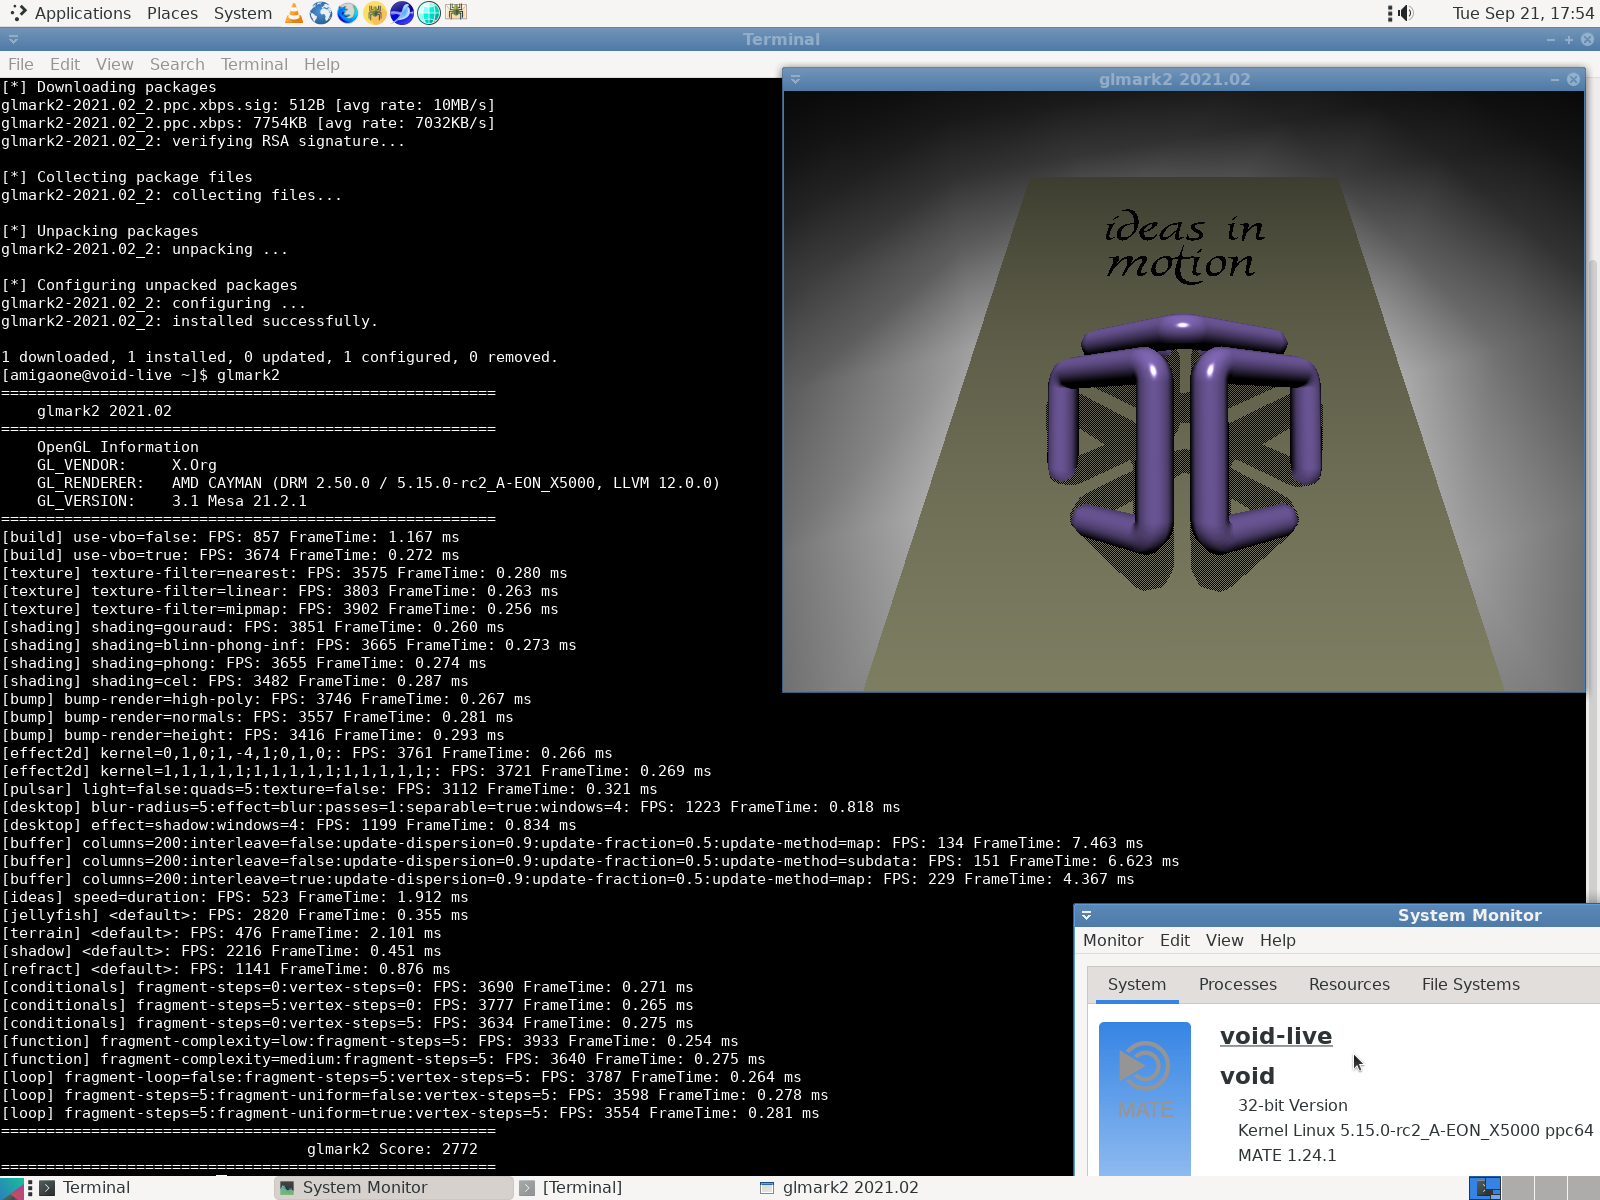
Task: Click the GL_RENDERER line showing AMD CAYMAN
Action: click(x=378, y=483)
